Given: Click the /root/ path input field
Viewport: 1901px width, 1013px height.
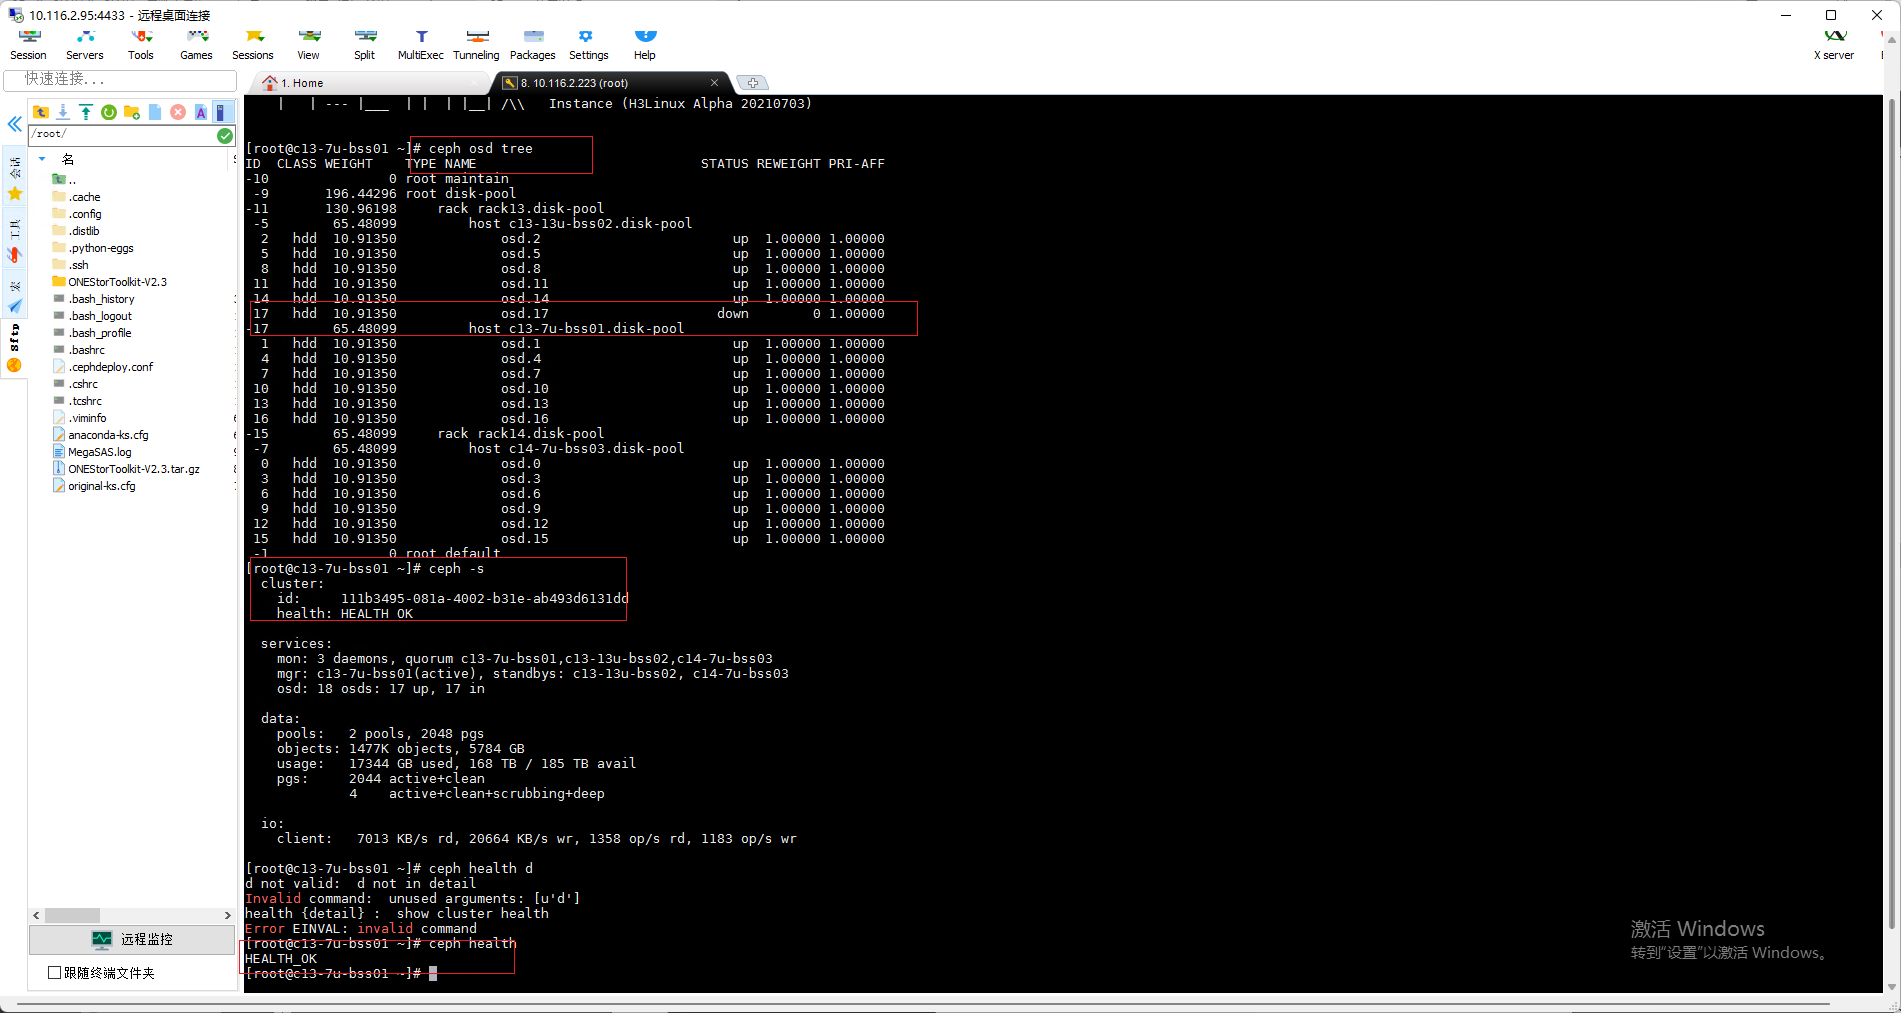Looking at the screenshot, I should tap(123, 134).
